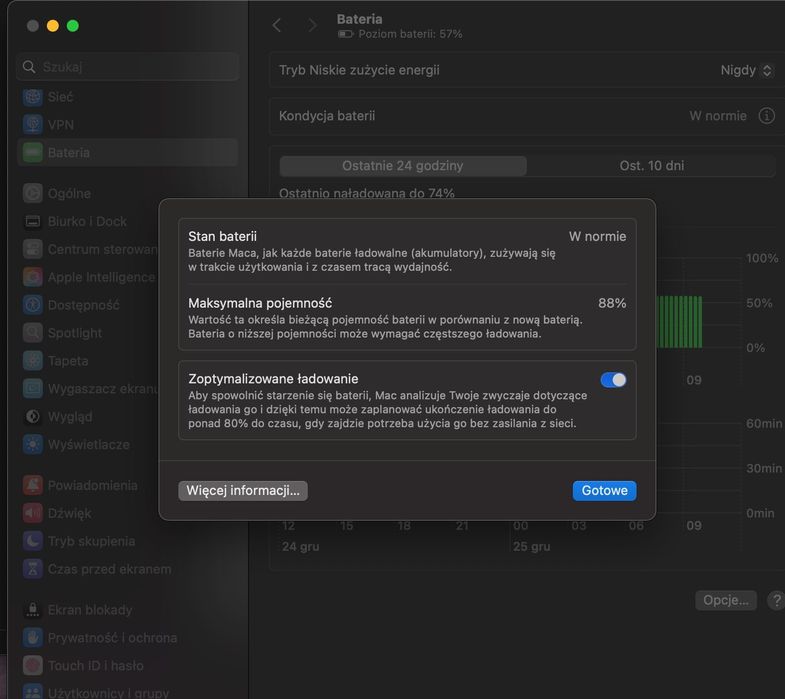Open Użytkownicy i grupy icon
This screenshot has width=785, height=699.
33,692
